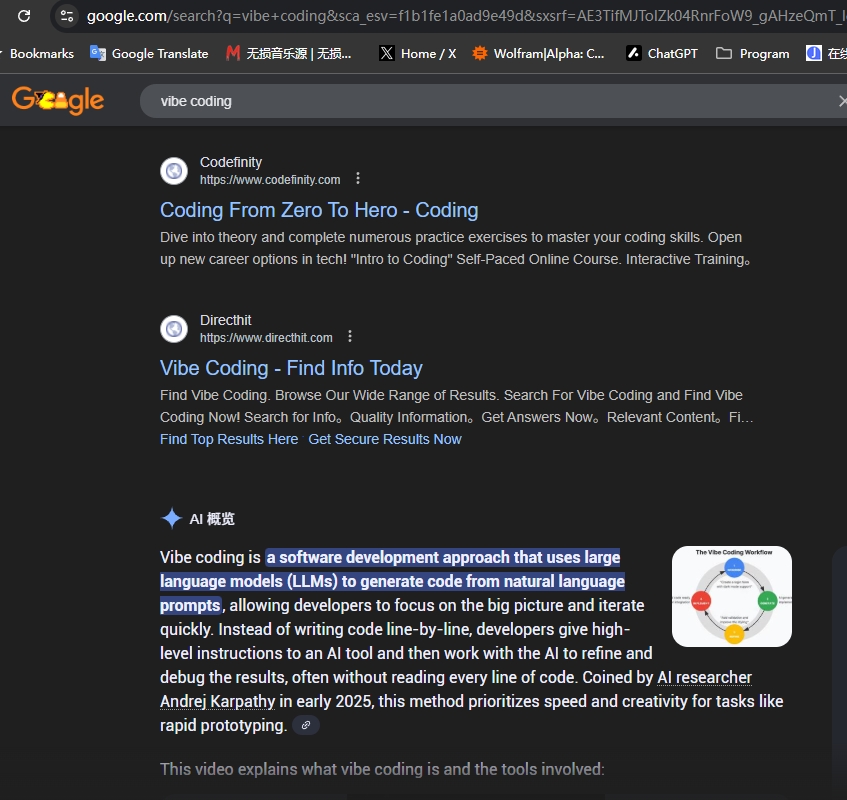Open 'Vibe Coding - Find Info Today' result

click(x=291, y=368)
